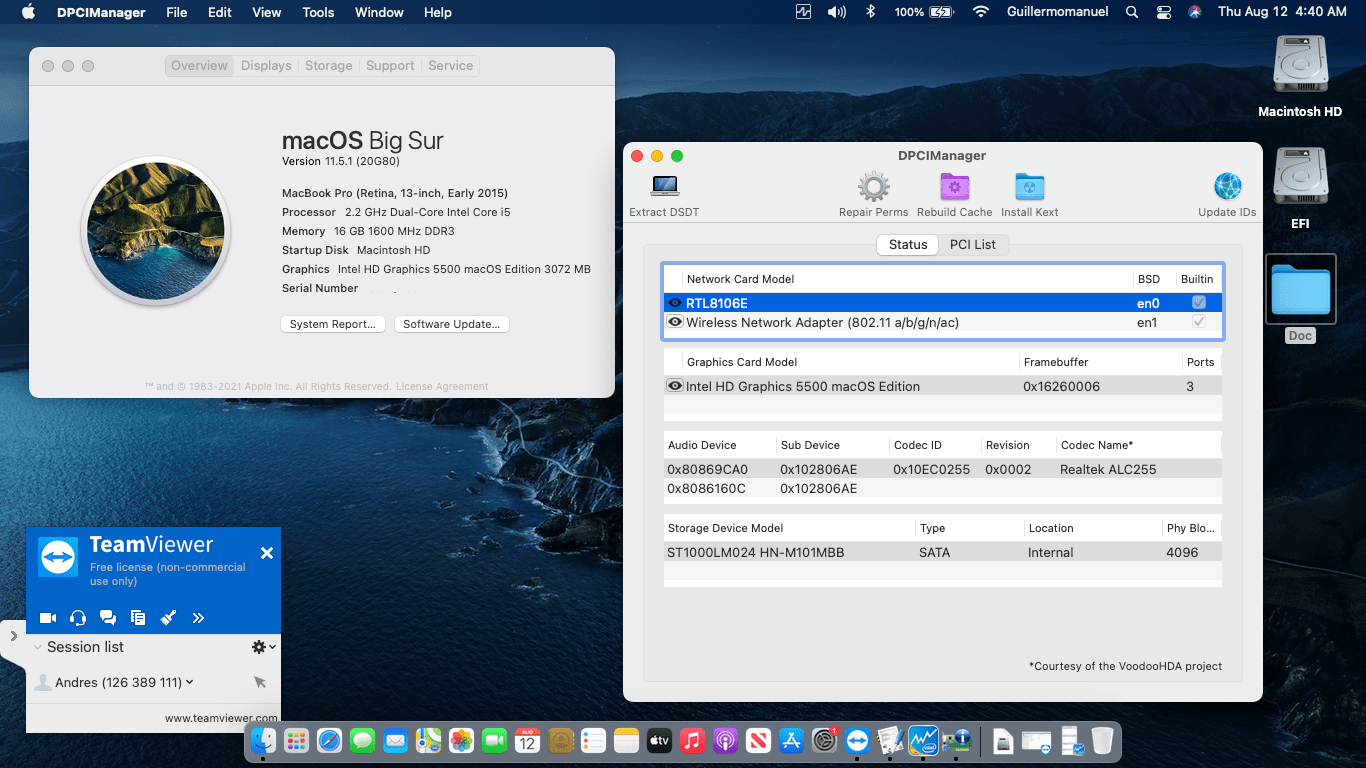The height and width of the screenshot is (768, 1366).
Task: Collapse TeamViewer panel with side arrow
Action: pyautogui.click(x=13, y=636)
